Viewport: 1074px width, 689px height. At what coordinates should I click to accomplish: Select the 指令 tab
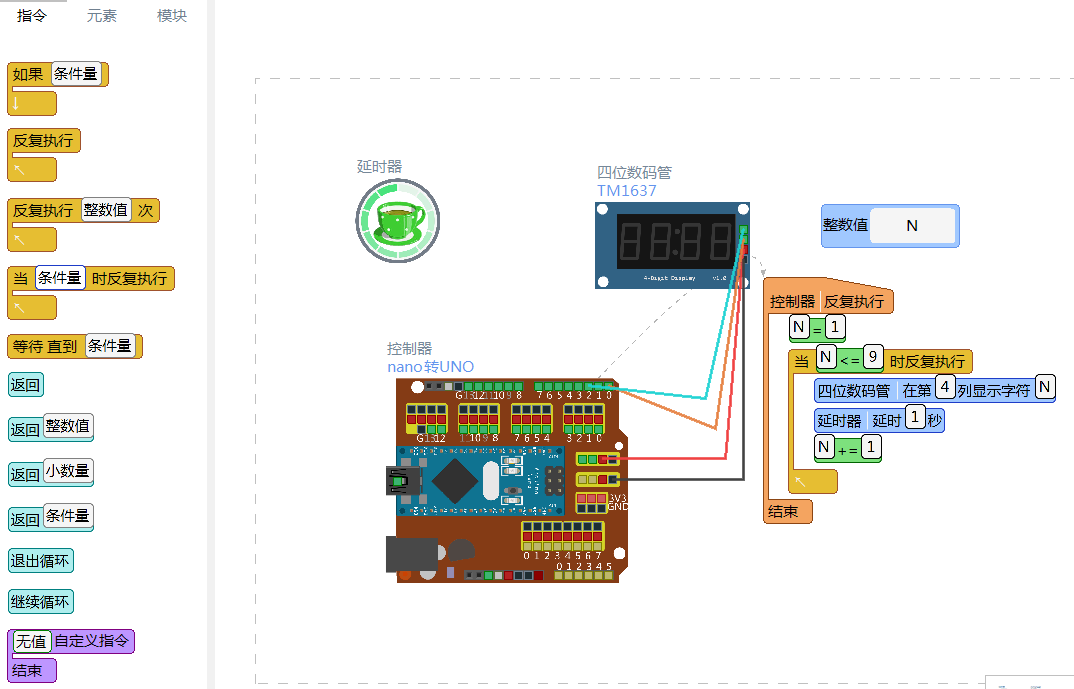point(32,16)
